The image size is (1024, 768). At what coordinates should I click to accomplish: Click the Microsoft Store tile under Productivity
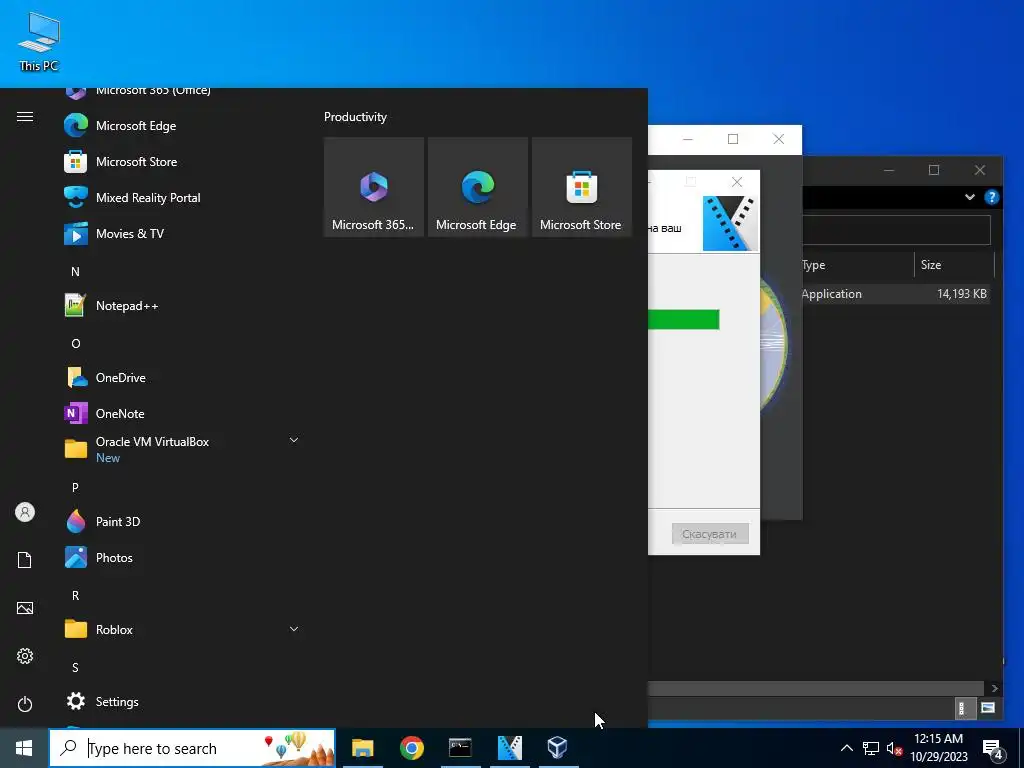point(581,187)
